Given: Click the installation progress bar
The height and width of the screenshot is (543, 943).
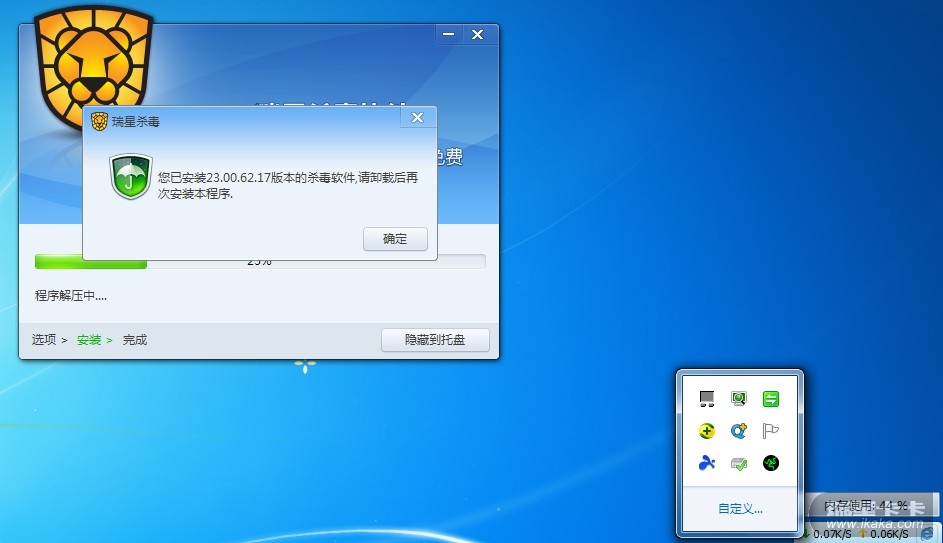Looking at the screenshot, I should coord(260,262).
